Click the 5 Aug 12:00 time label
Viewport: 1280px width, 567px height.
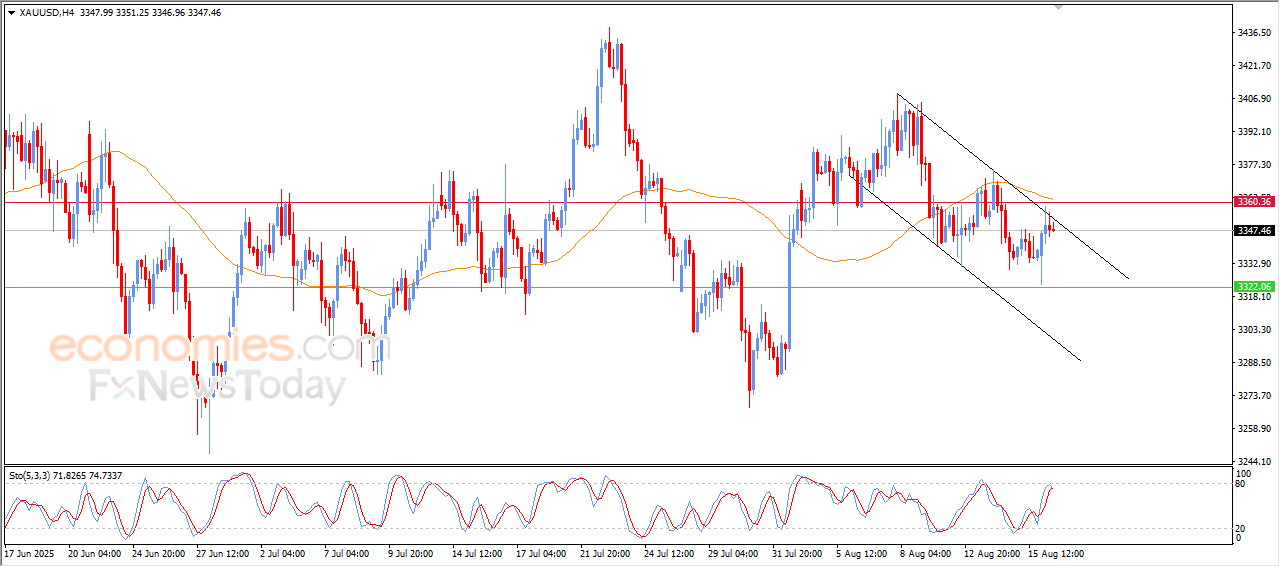pos(860,553)
